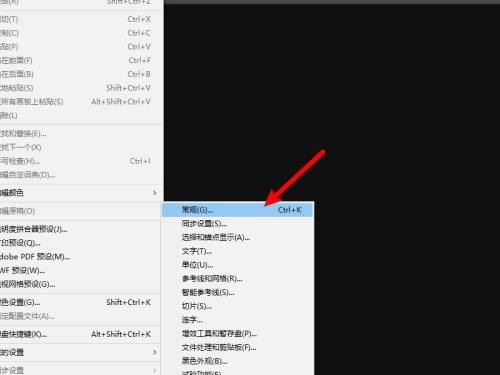This screenshot has height=375, width=500.
Task: Open Adobe PDF 预设(M) menu item
Action: pos(80,257)
